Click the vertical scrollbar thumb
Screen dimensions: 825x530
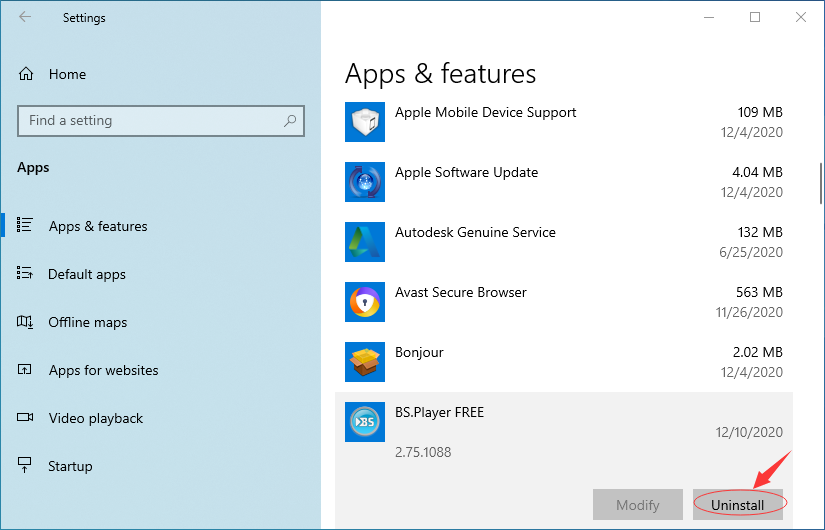click(x=820, y=184)
